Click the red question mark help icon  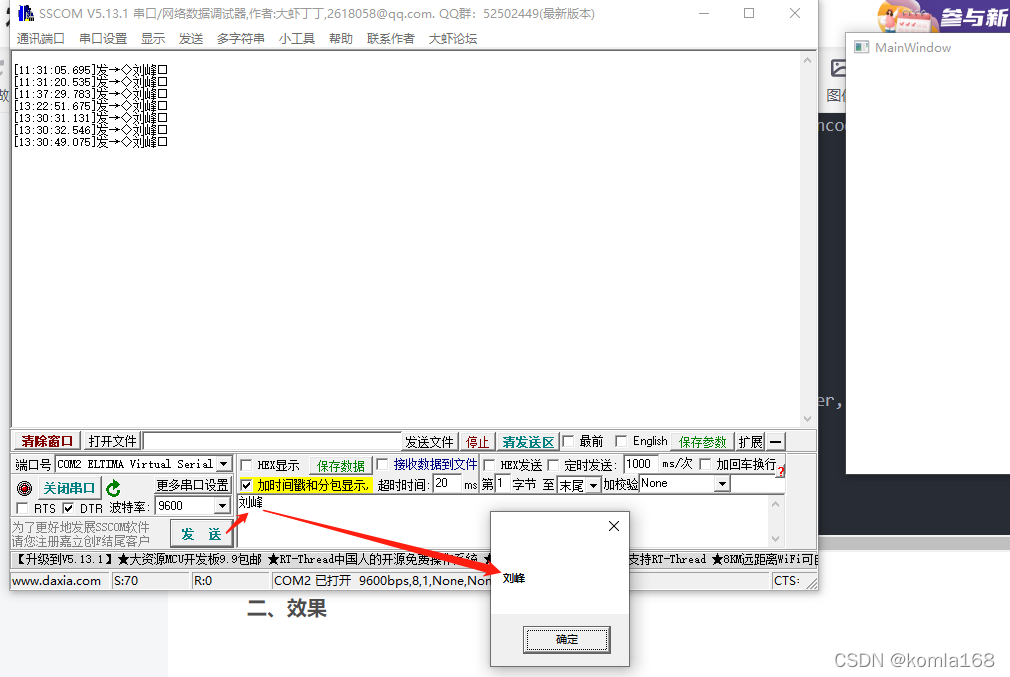point(780,471)
